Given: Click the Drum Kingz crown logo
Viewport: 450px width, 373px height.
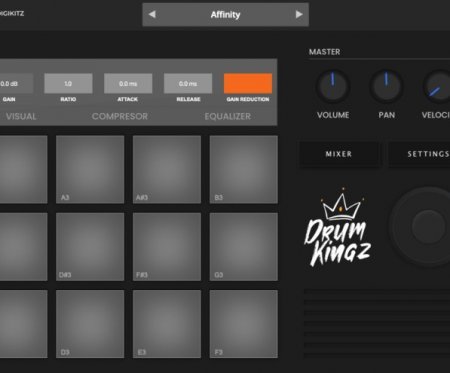Looking at the screenshot, I should tap(338, 228).
